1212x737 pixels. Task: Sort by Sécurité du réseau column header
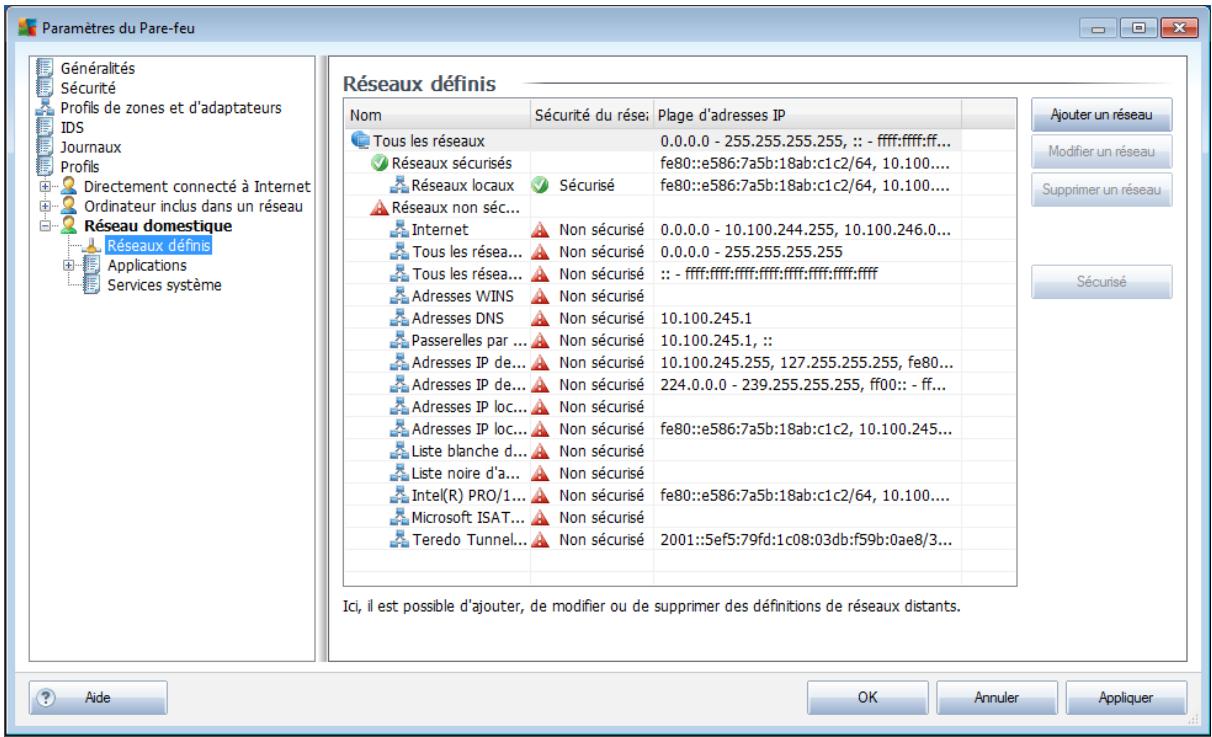click(x=592, y=114)
